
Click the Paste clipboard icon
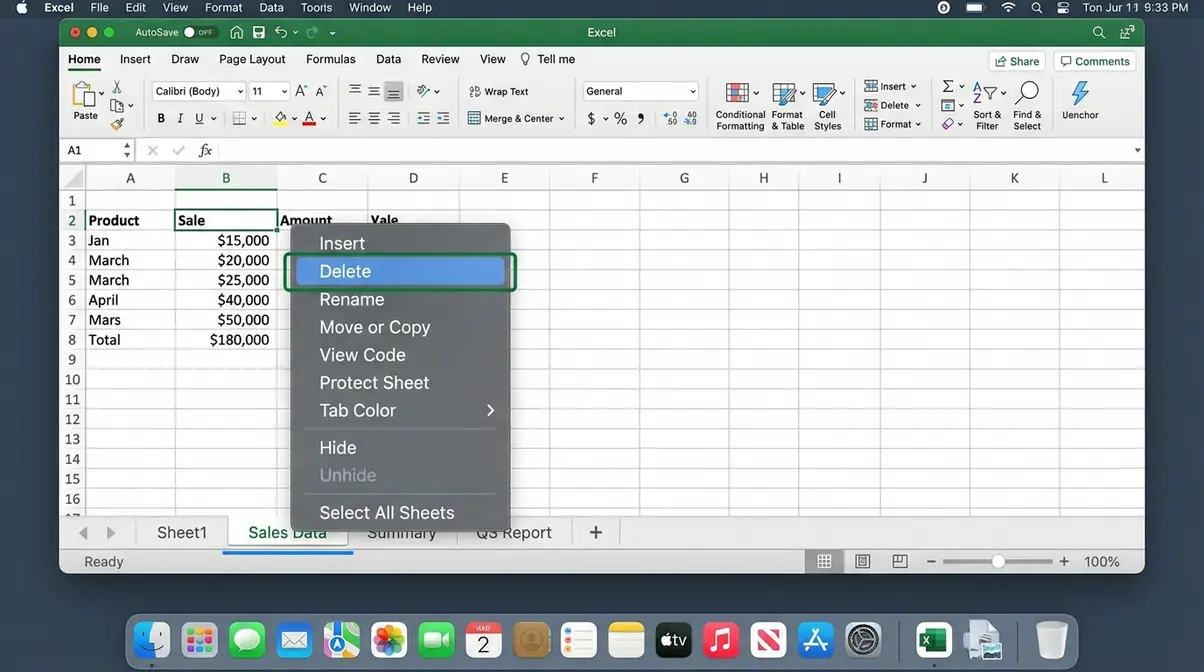pos(83,95)
